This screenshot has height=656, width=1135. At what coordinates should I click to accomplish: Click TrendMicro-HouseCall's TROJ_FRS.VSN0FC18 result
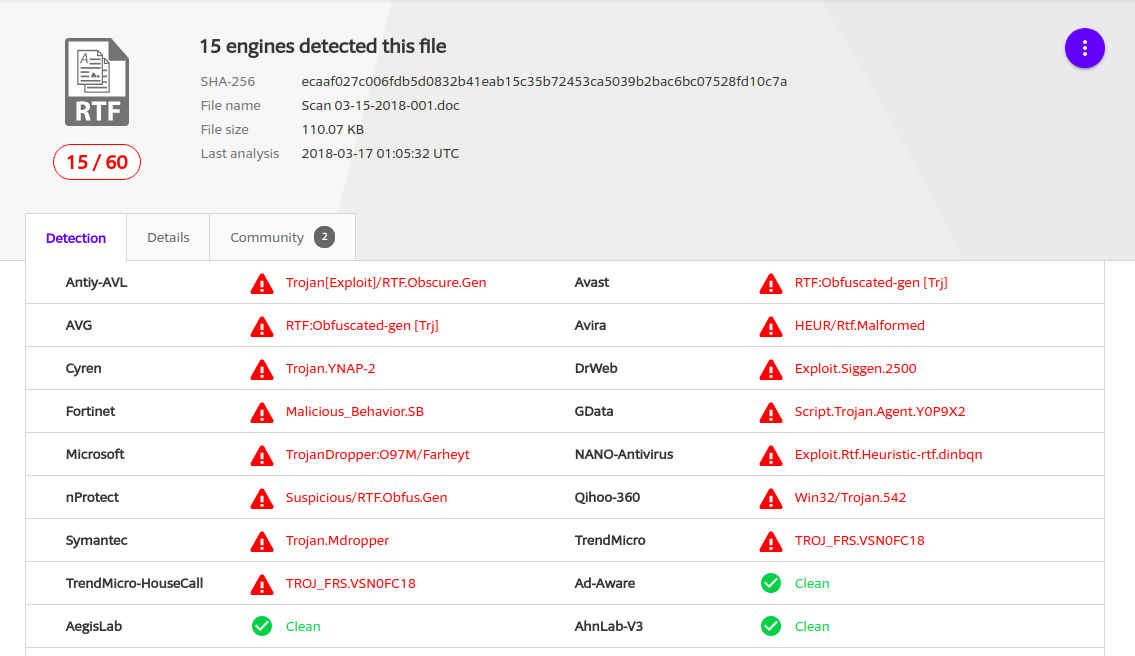click(350, 583)
